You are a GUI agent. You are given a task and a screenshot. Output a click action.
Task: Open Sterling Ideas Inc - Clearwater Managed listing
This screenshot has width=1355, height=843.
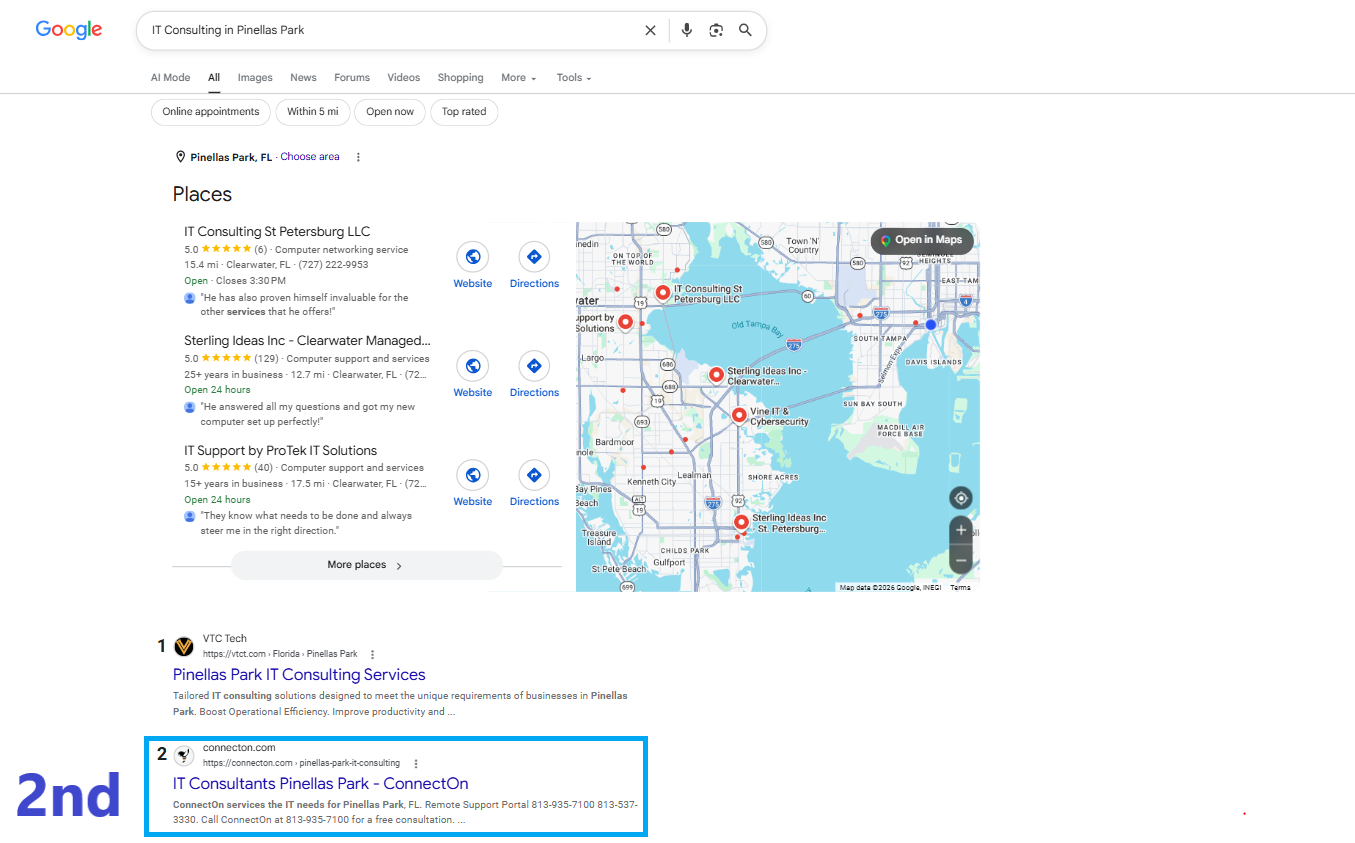click(x=308, y=341)
